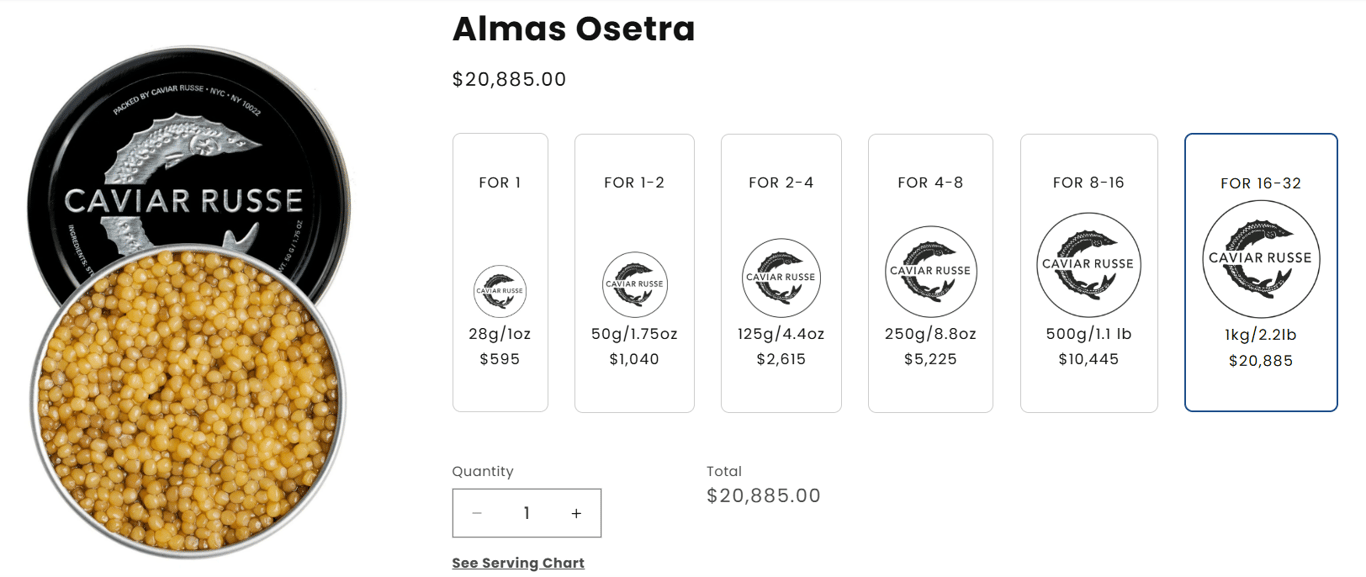Click the Caviar Russe logo in 250g option

tap(930, 271)
